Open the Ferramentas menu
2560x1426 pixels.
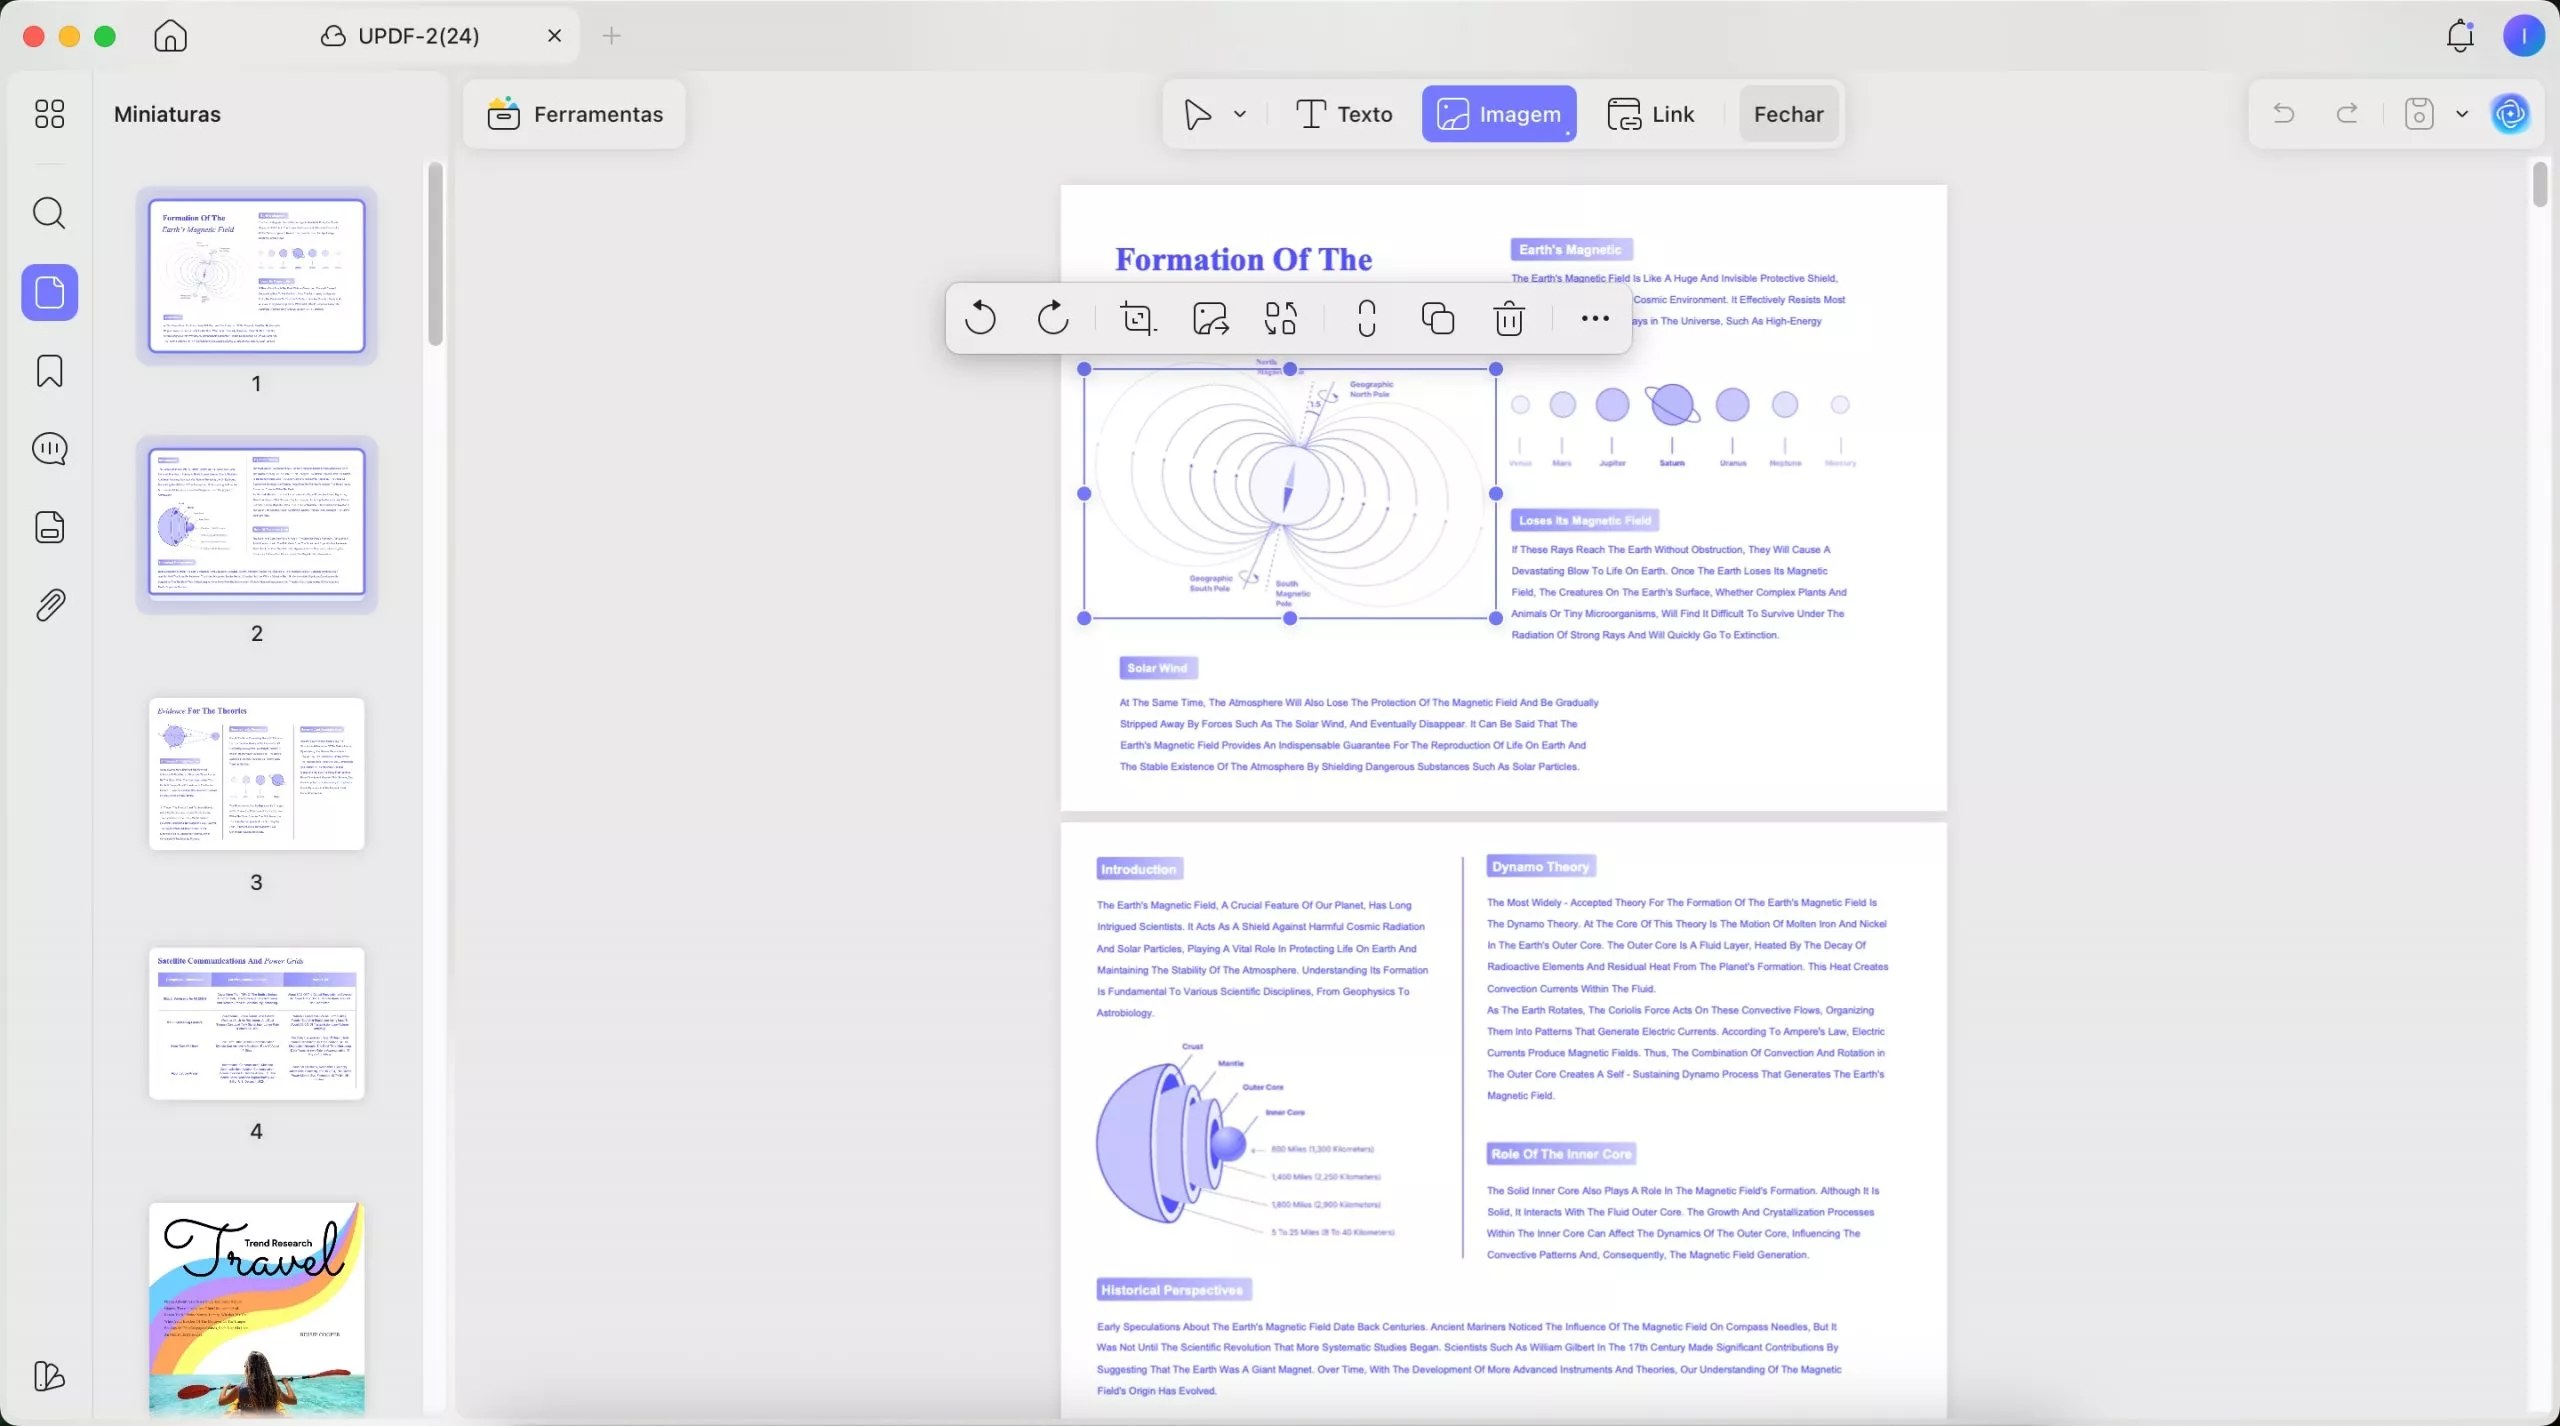575,114
